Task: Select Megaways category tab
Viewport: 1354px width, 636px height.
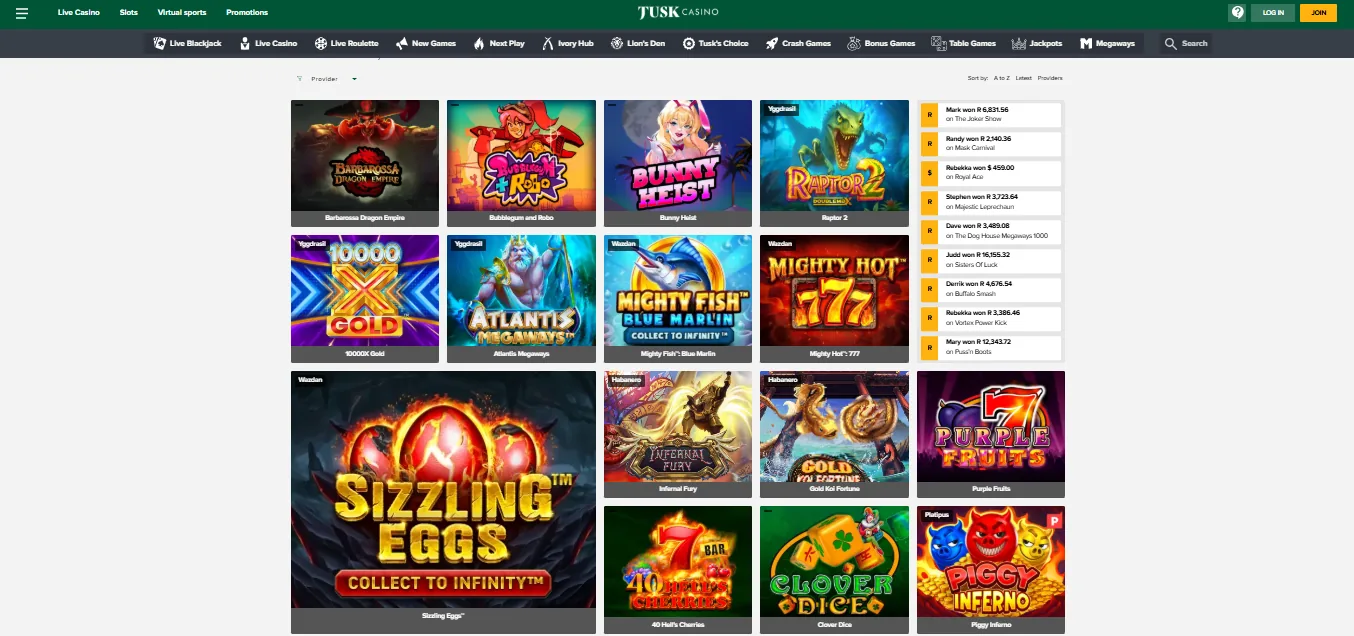Action: 1107,44
